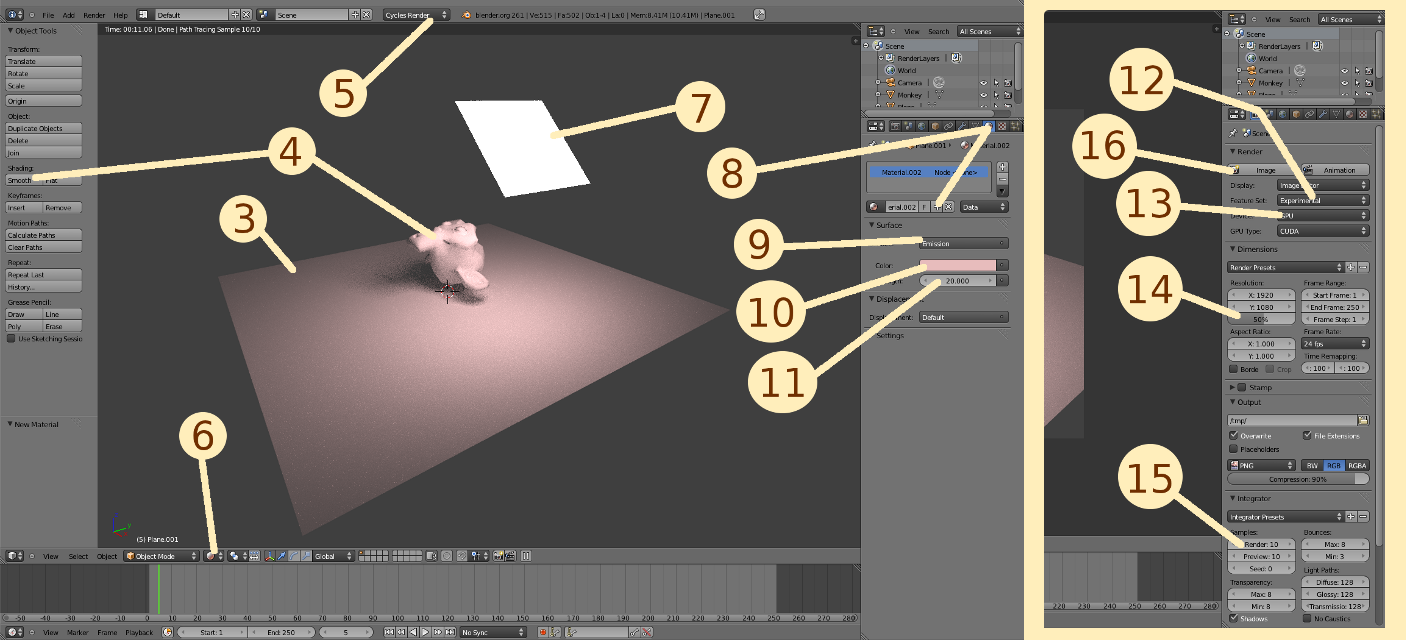This screenshot has width=1406, height=640.
Task: Click the Repeat Last button
Action: coord(43,274)
